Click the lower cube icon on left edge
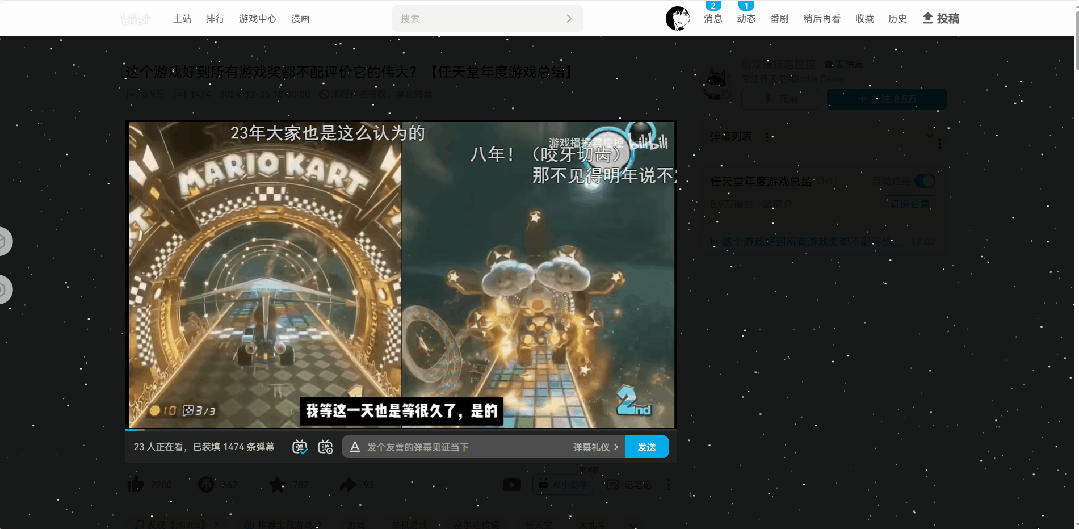 [3, 290]
